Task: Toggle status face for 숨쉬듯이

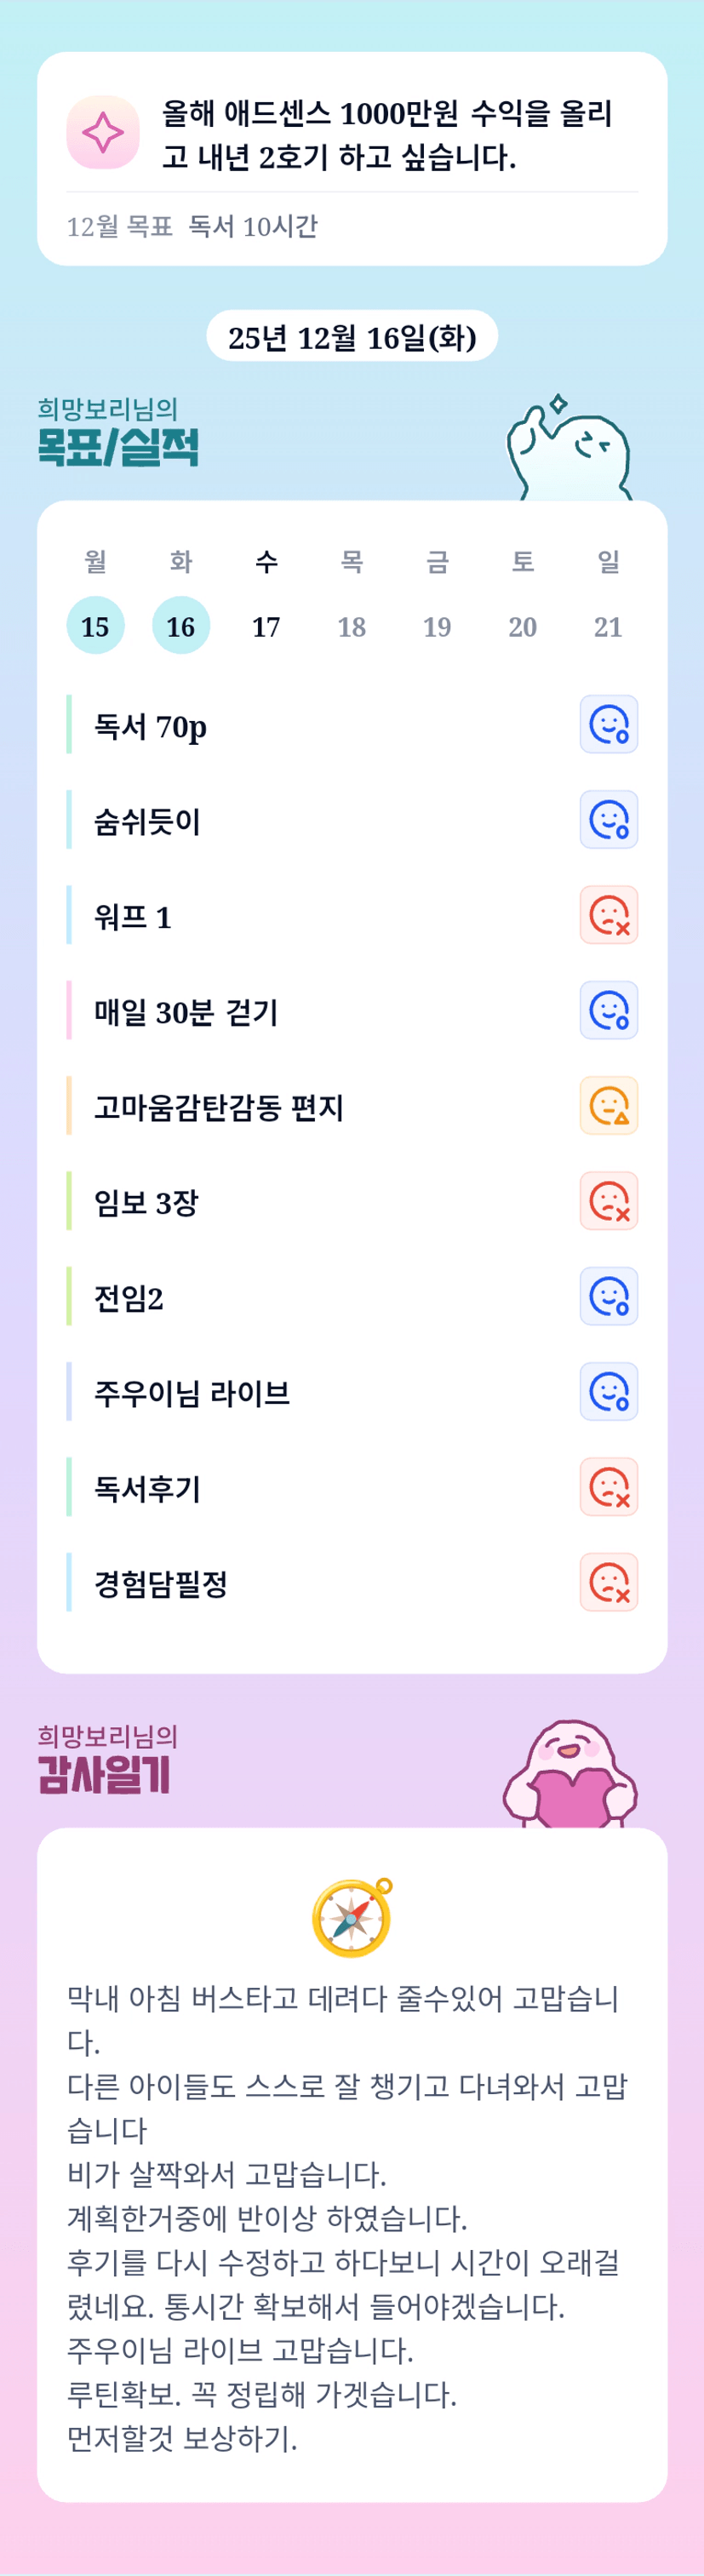Action: [608, 820]
